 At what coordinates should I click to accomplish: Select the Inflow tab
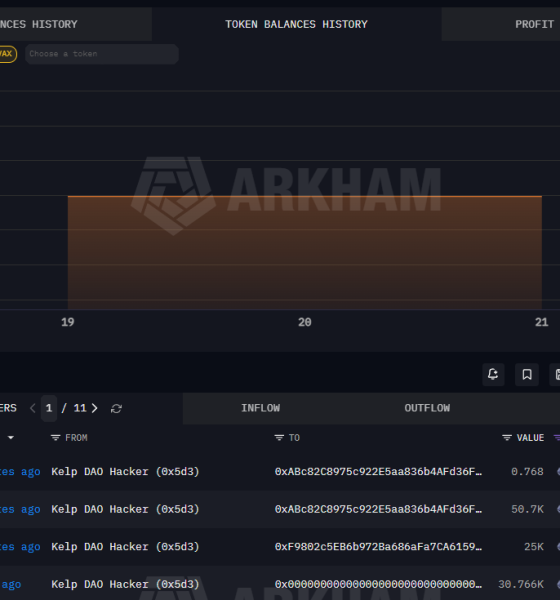(x=261, y=408)
